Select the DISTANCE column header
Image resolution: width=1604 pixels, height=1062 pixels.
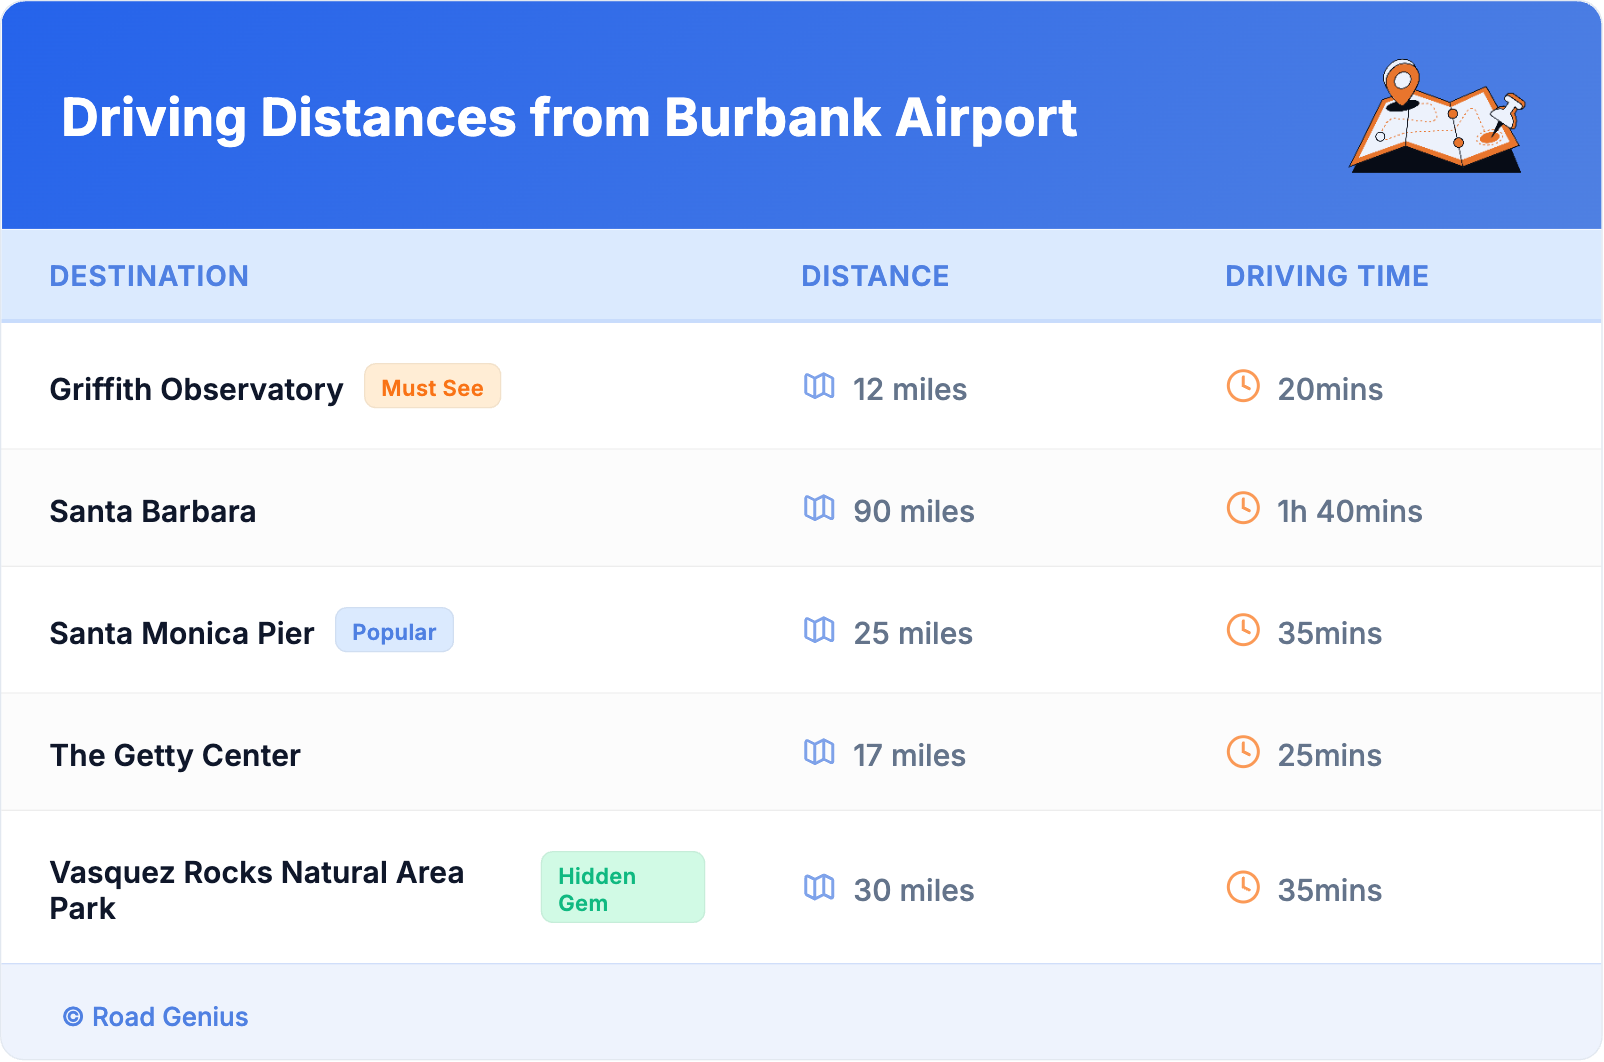(x=875, y=276)
